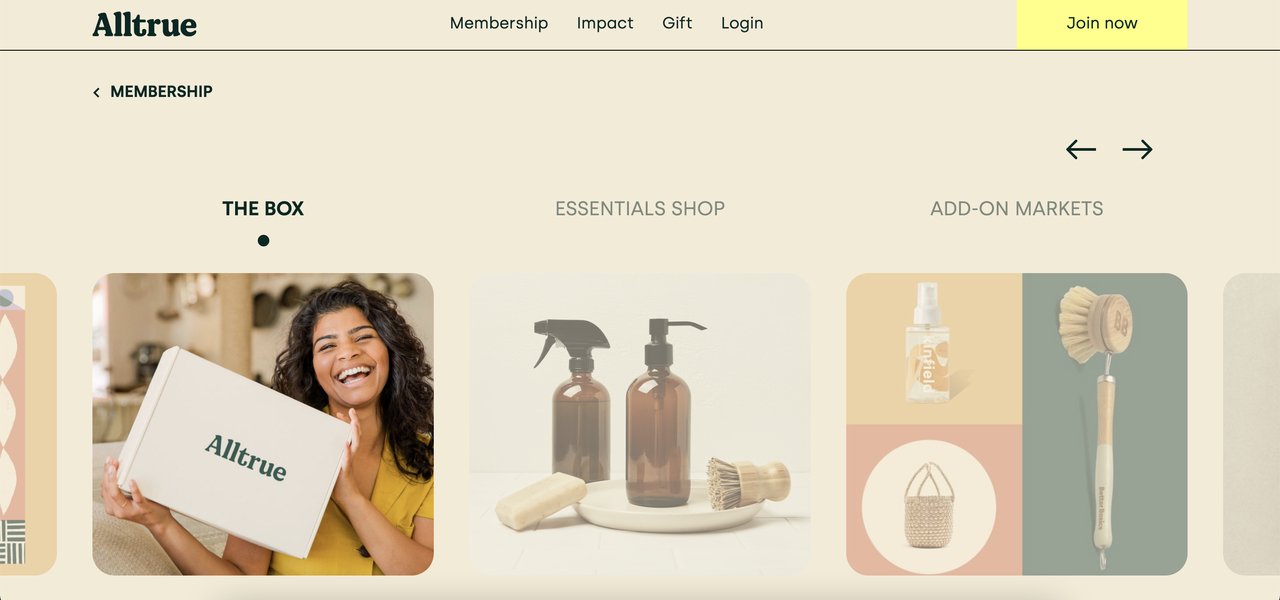This screenshot has width=1280, height=600.
Task: Open the woman holding Alltrue box image
Action: pos(263,424)
